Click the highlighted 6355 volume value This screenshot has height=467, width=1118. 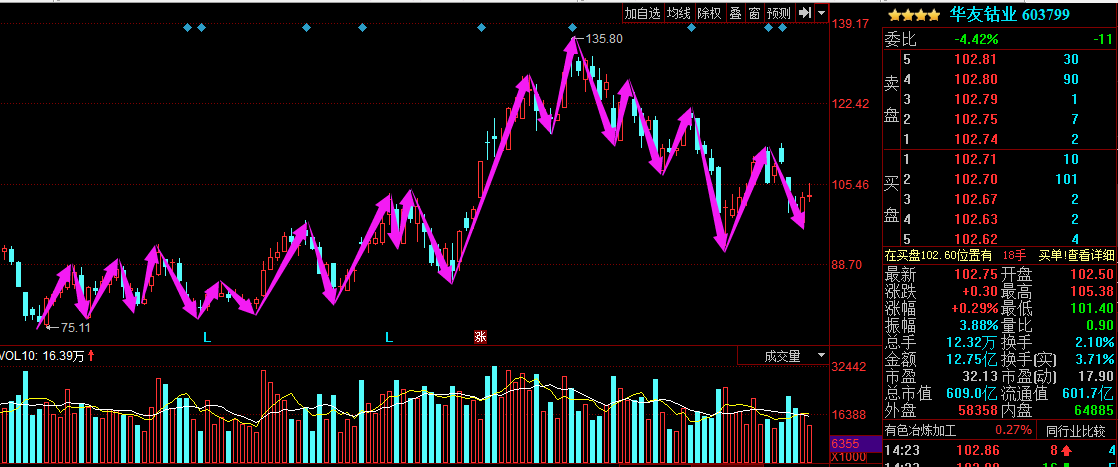[846, 443]
